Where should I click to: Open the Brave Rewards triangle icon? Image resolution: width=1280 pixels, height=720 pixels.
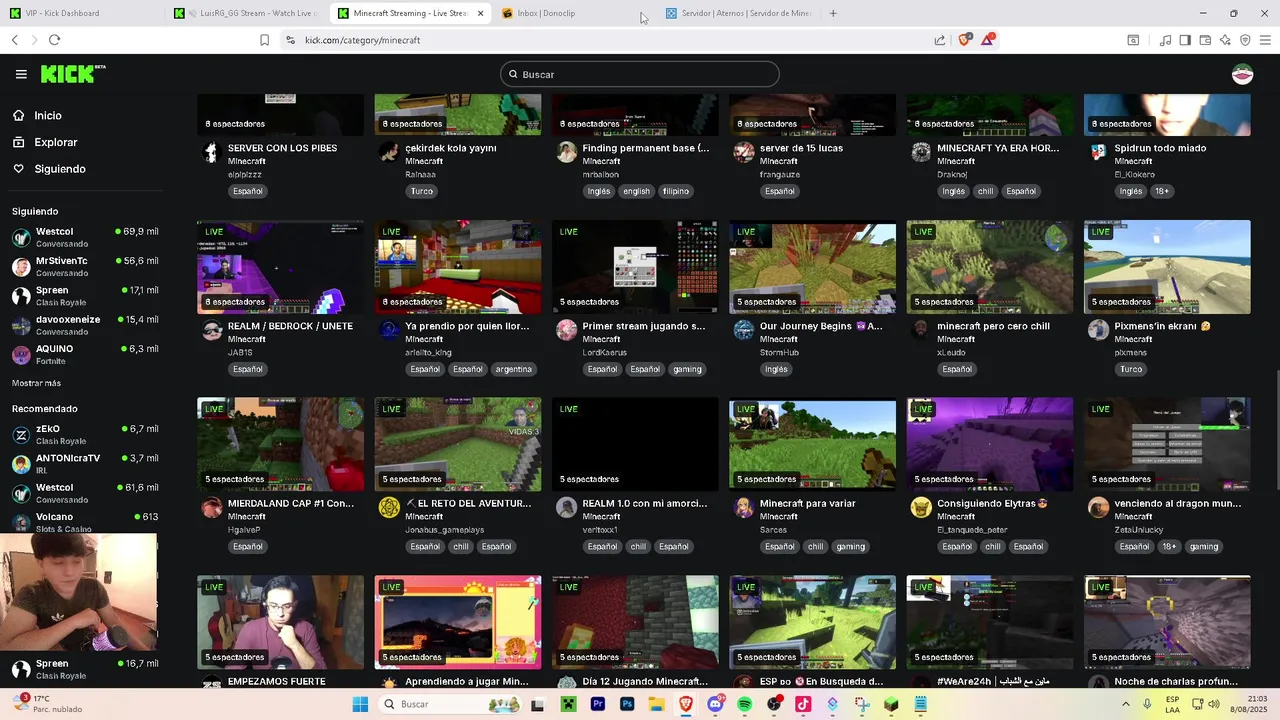[x=988, y=40]
